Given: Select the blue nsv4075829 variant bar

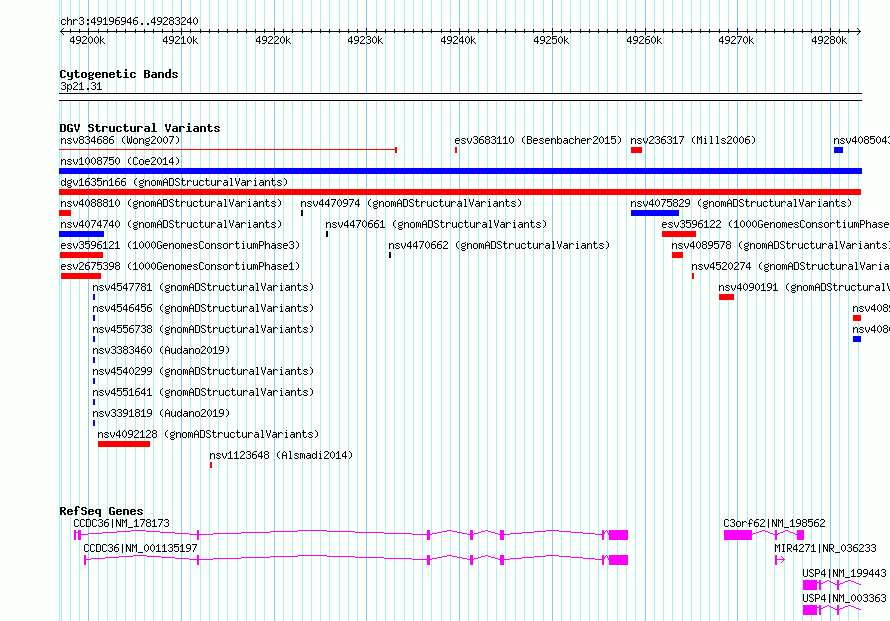Looking at the screenshot, I should pyautogui.click(x=654, y=213).
